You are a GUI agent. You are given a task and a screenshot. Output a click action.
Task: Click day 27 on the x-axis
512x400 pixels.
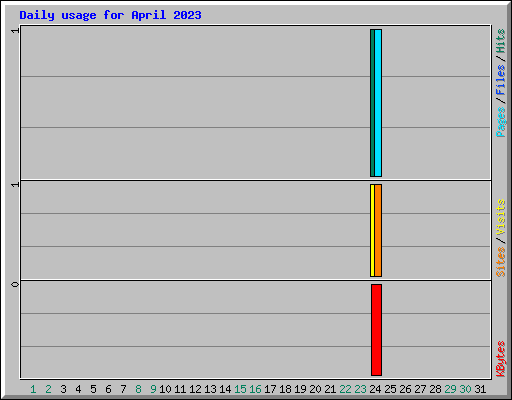tap(420, 389)
